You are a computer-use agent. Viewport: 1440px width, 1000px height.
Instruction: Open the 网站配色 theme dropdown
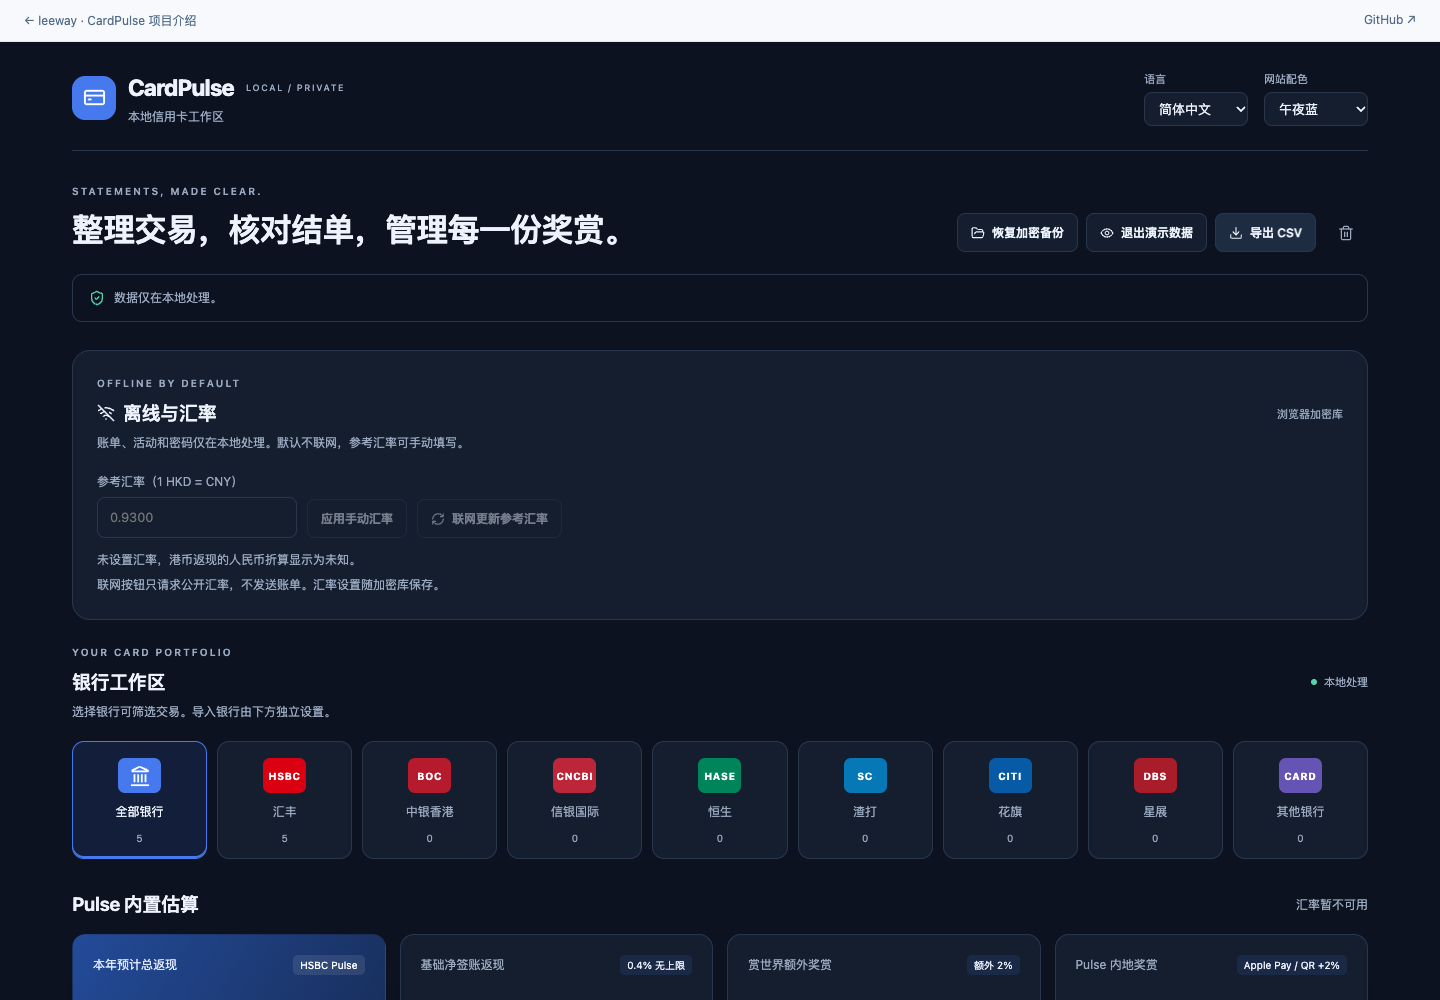tap(1316, 109)
